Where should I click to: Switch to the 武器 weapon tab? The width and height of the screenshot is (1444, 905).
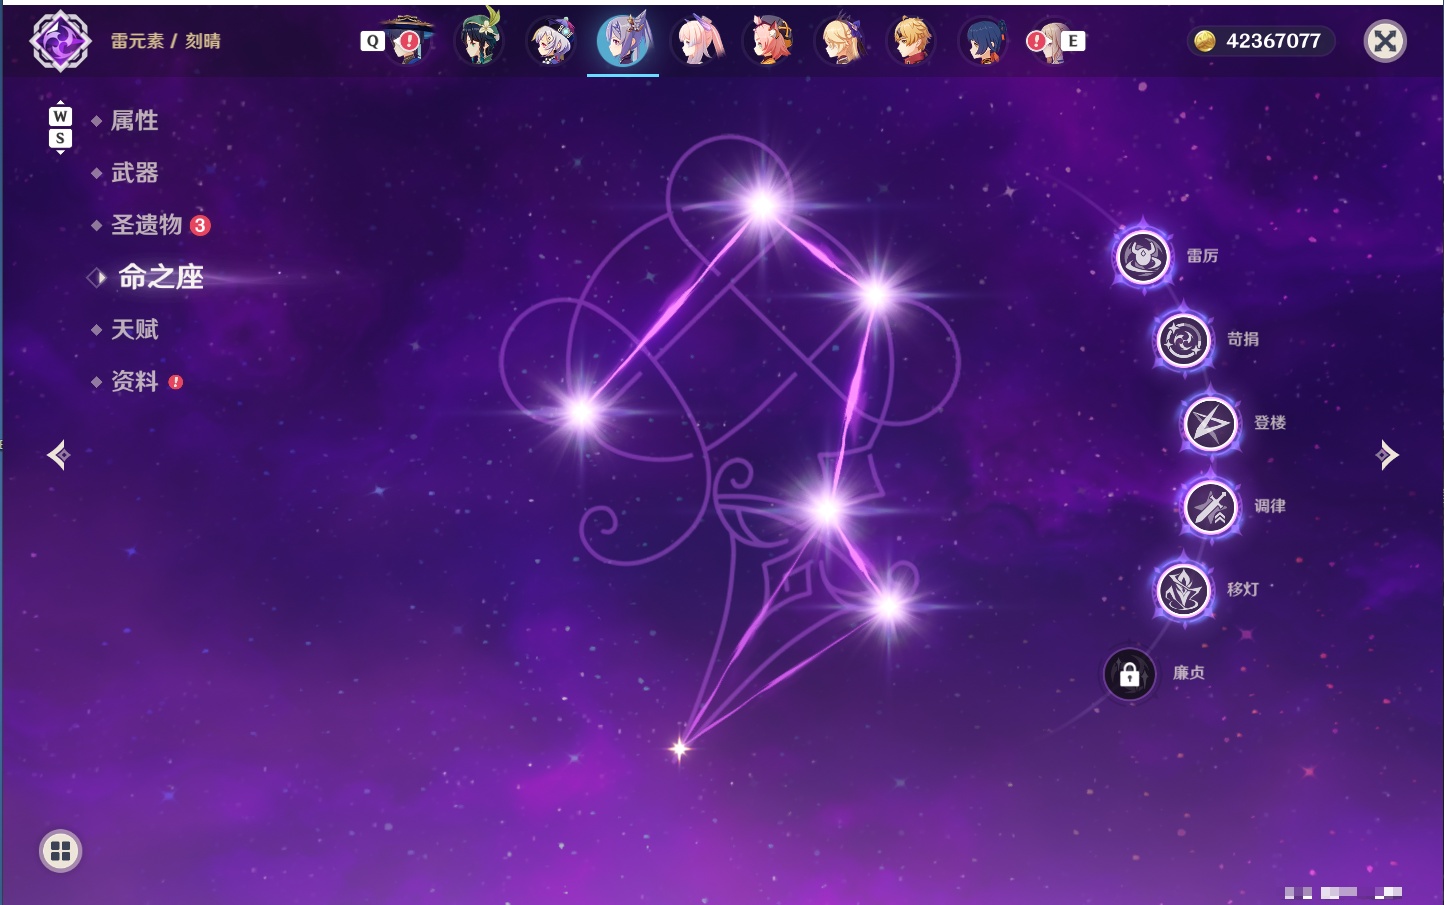[x=134, y=173]
